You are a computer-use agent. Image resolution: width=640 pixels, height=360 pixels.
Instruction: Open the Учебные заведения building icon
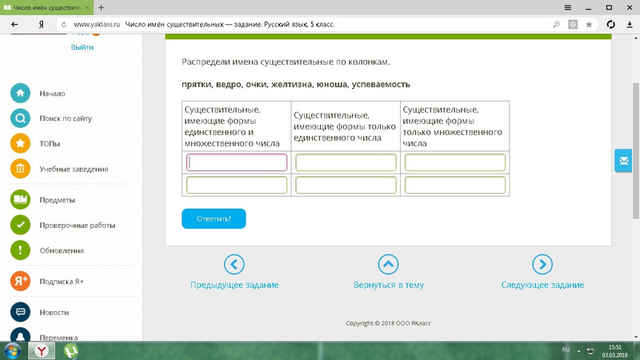(x=20, y=169)
